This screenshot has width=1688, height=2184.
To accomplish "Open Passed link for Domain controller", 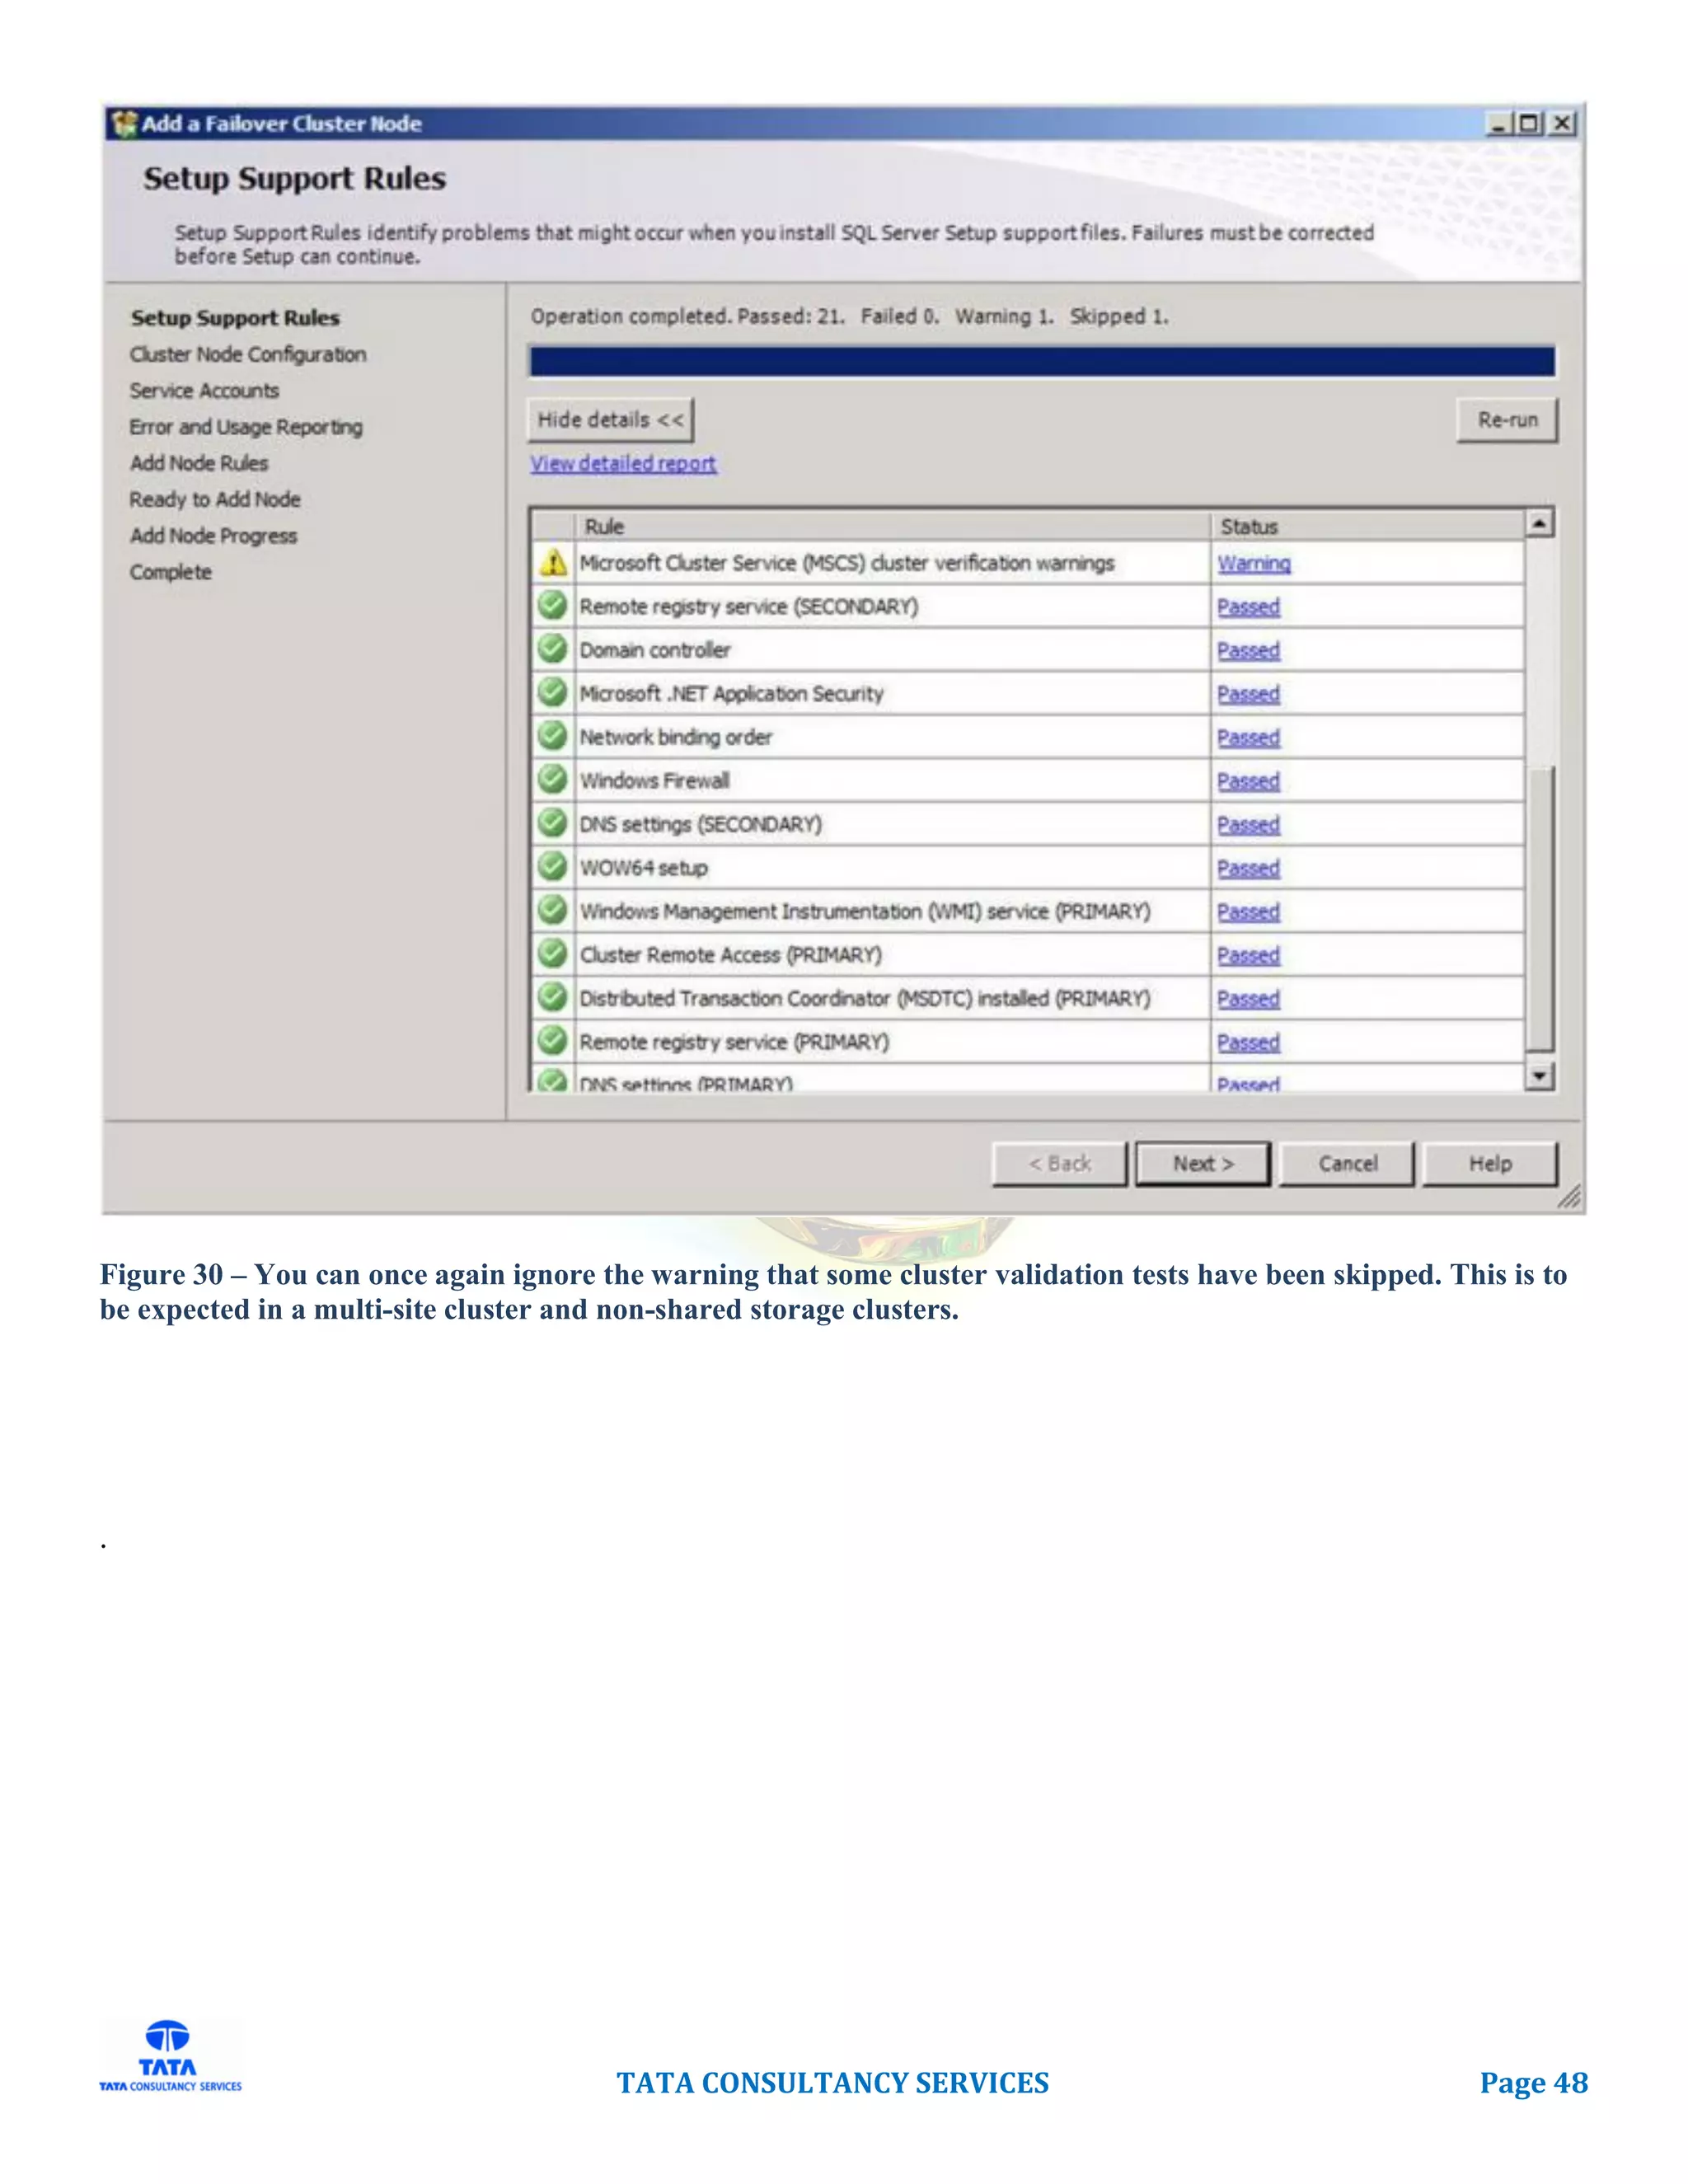I will 1248,650.
